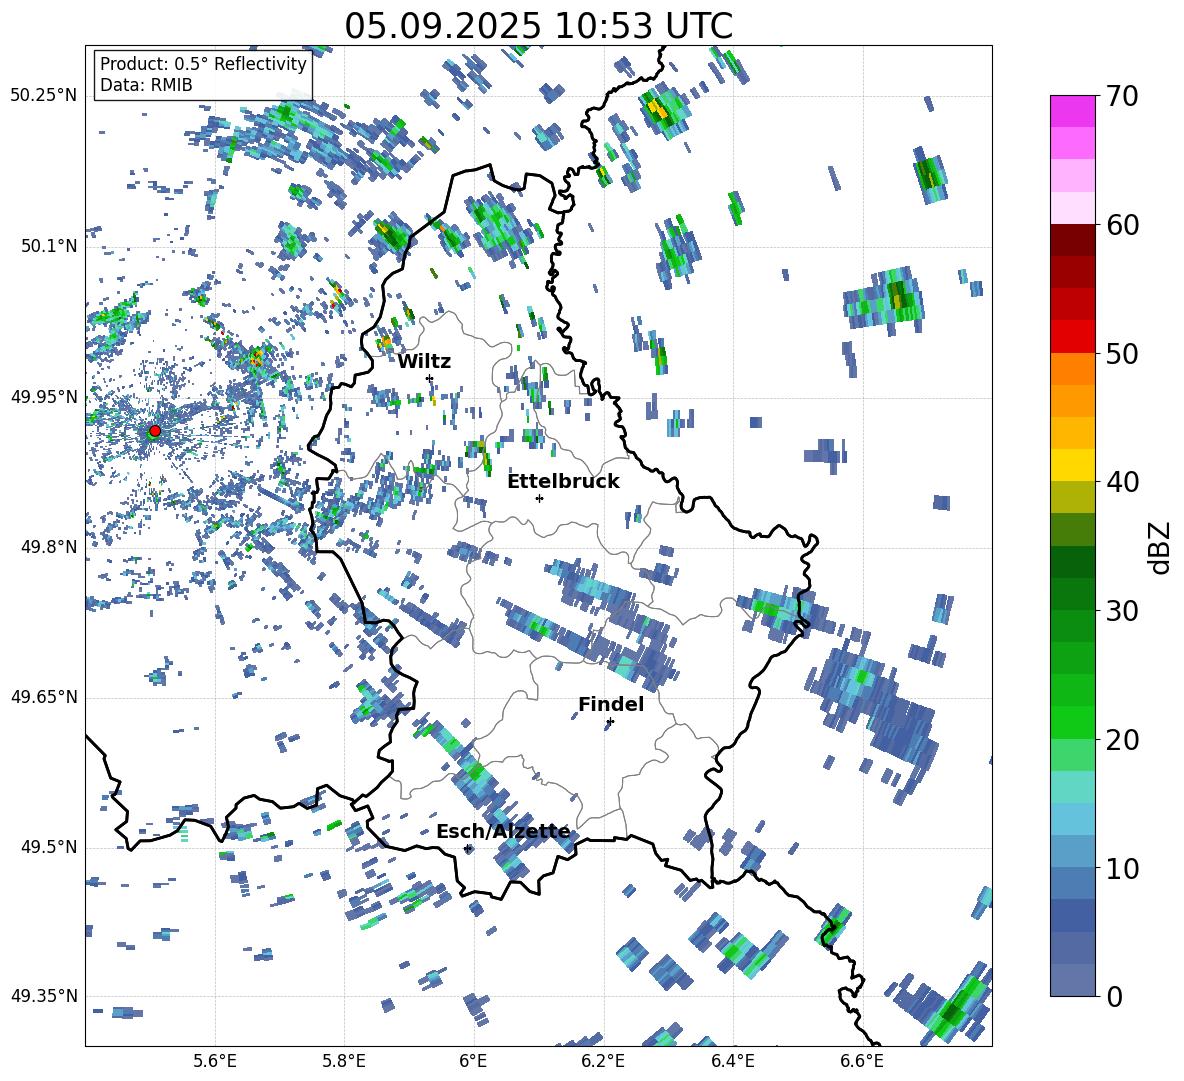This screenshot has width=1184, height=1081.
Task: Click the magenta top colorbar swatch
Action: (x=1072, y=111)
